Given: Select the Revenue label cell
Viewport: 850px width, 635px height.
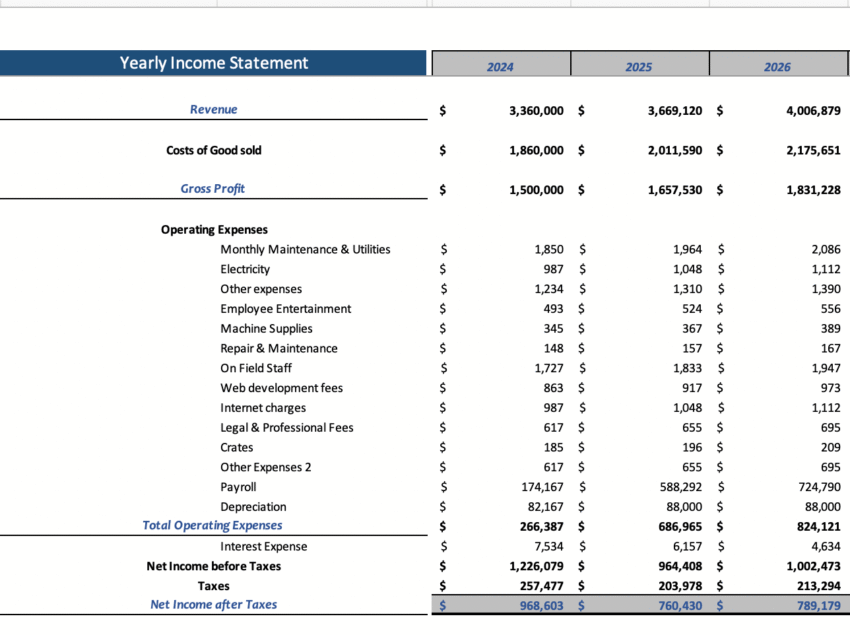Looking at the screenshot, I should pyautogui.click(x=213, y=110).
